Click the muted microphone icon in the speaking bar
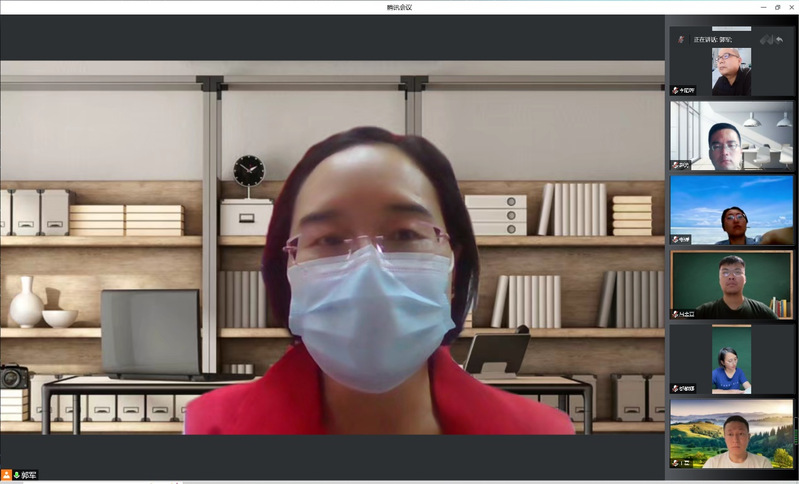This screenshot has width=799, height=484. point(681,39)
